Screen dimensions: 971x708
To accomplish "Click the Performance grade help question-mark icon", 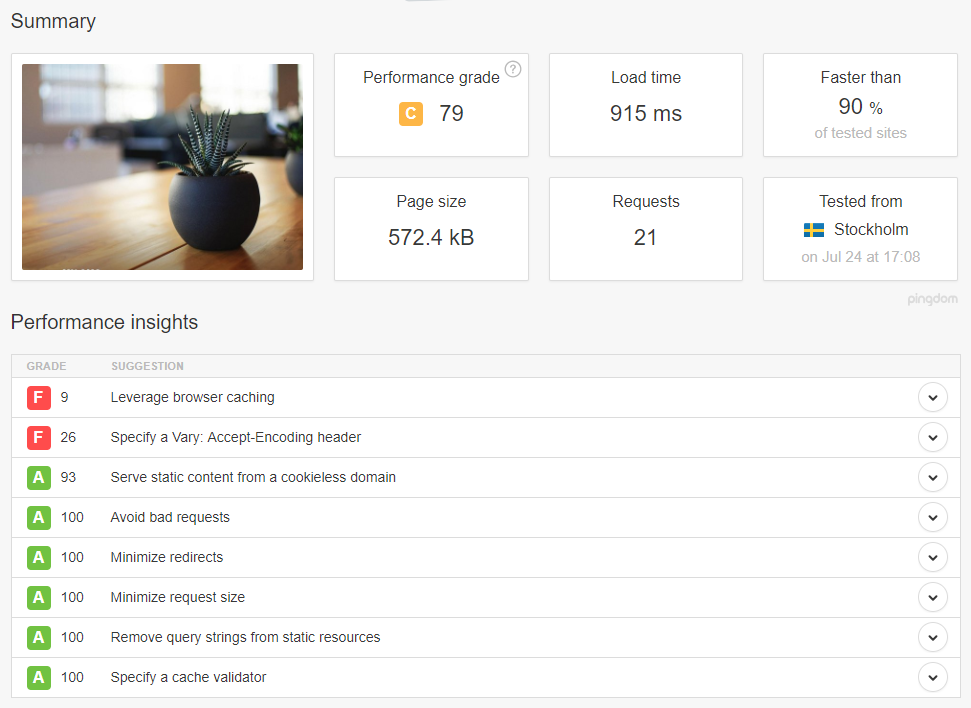I will pos(513,69).
